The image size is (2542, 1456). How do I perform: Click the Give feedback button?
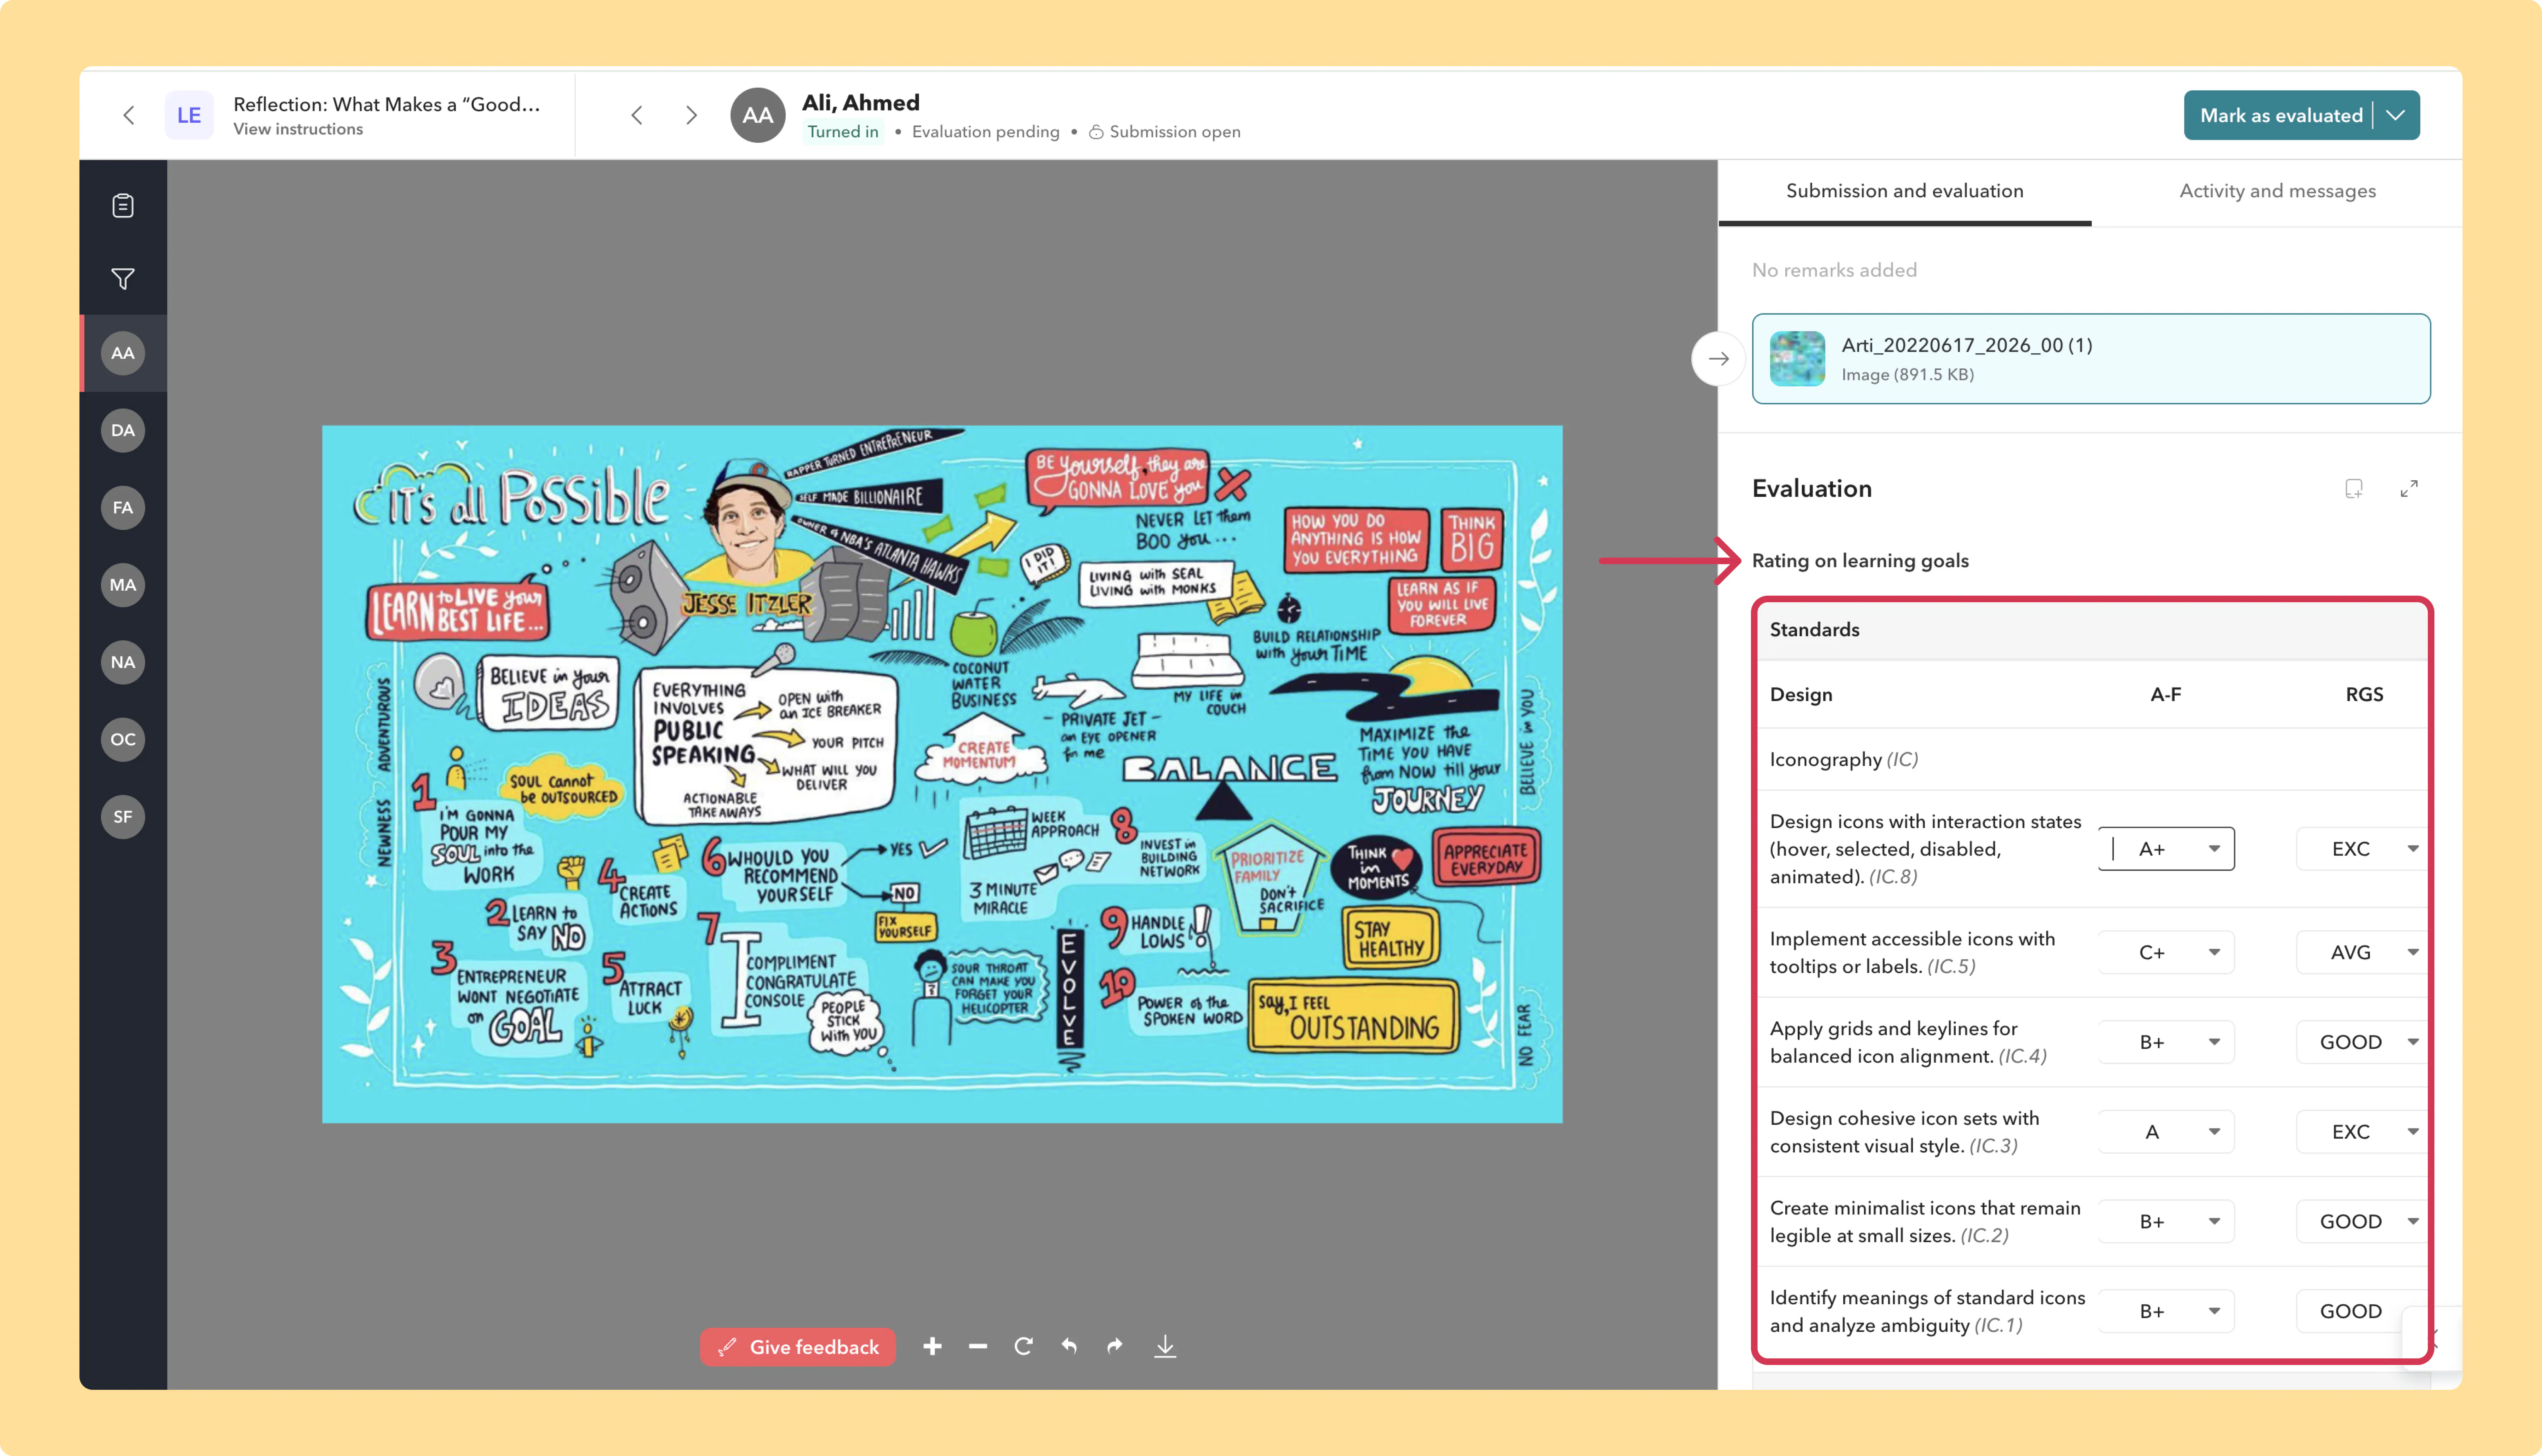(x=798, y=1347)
